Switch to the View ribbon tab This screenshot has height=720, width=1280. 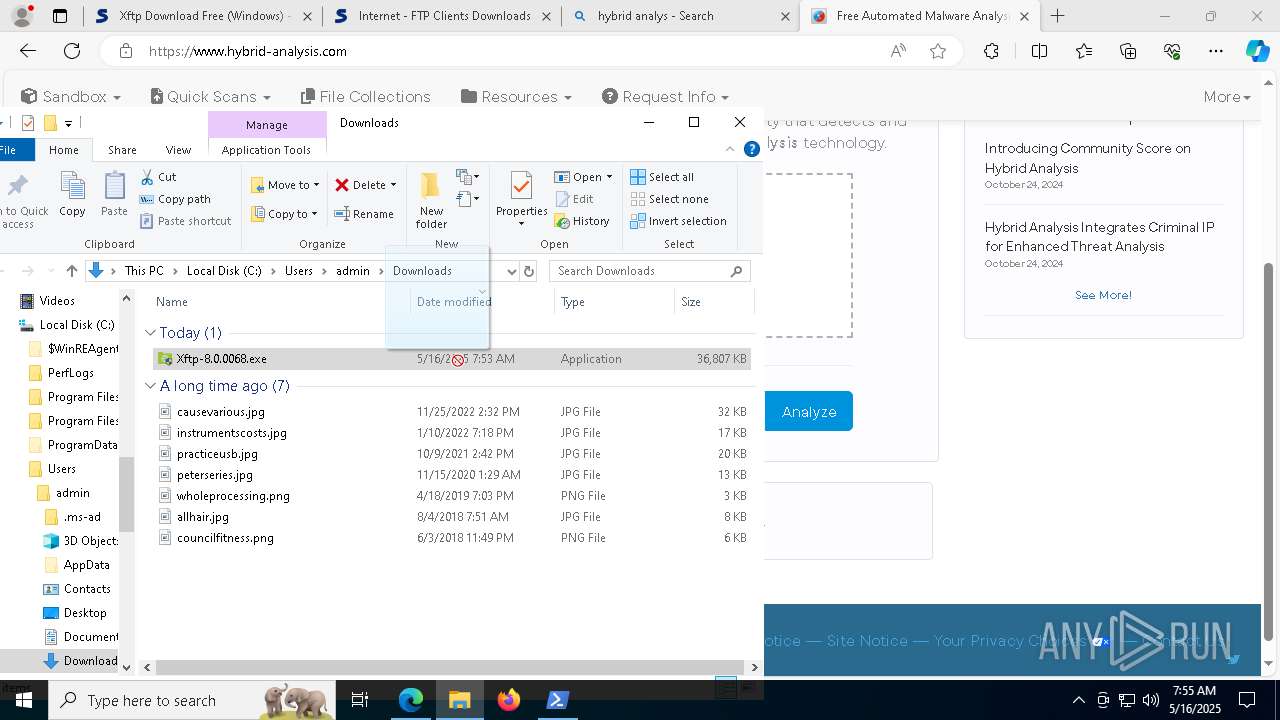pyautogui.click(x=178, y=150)
